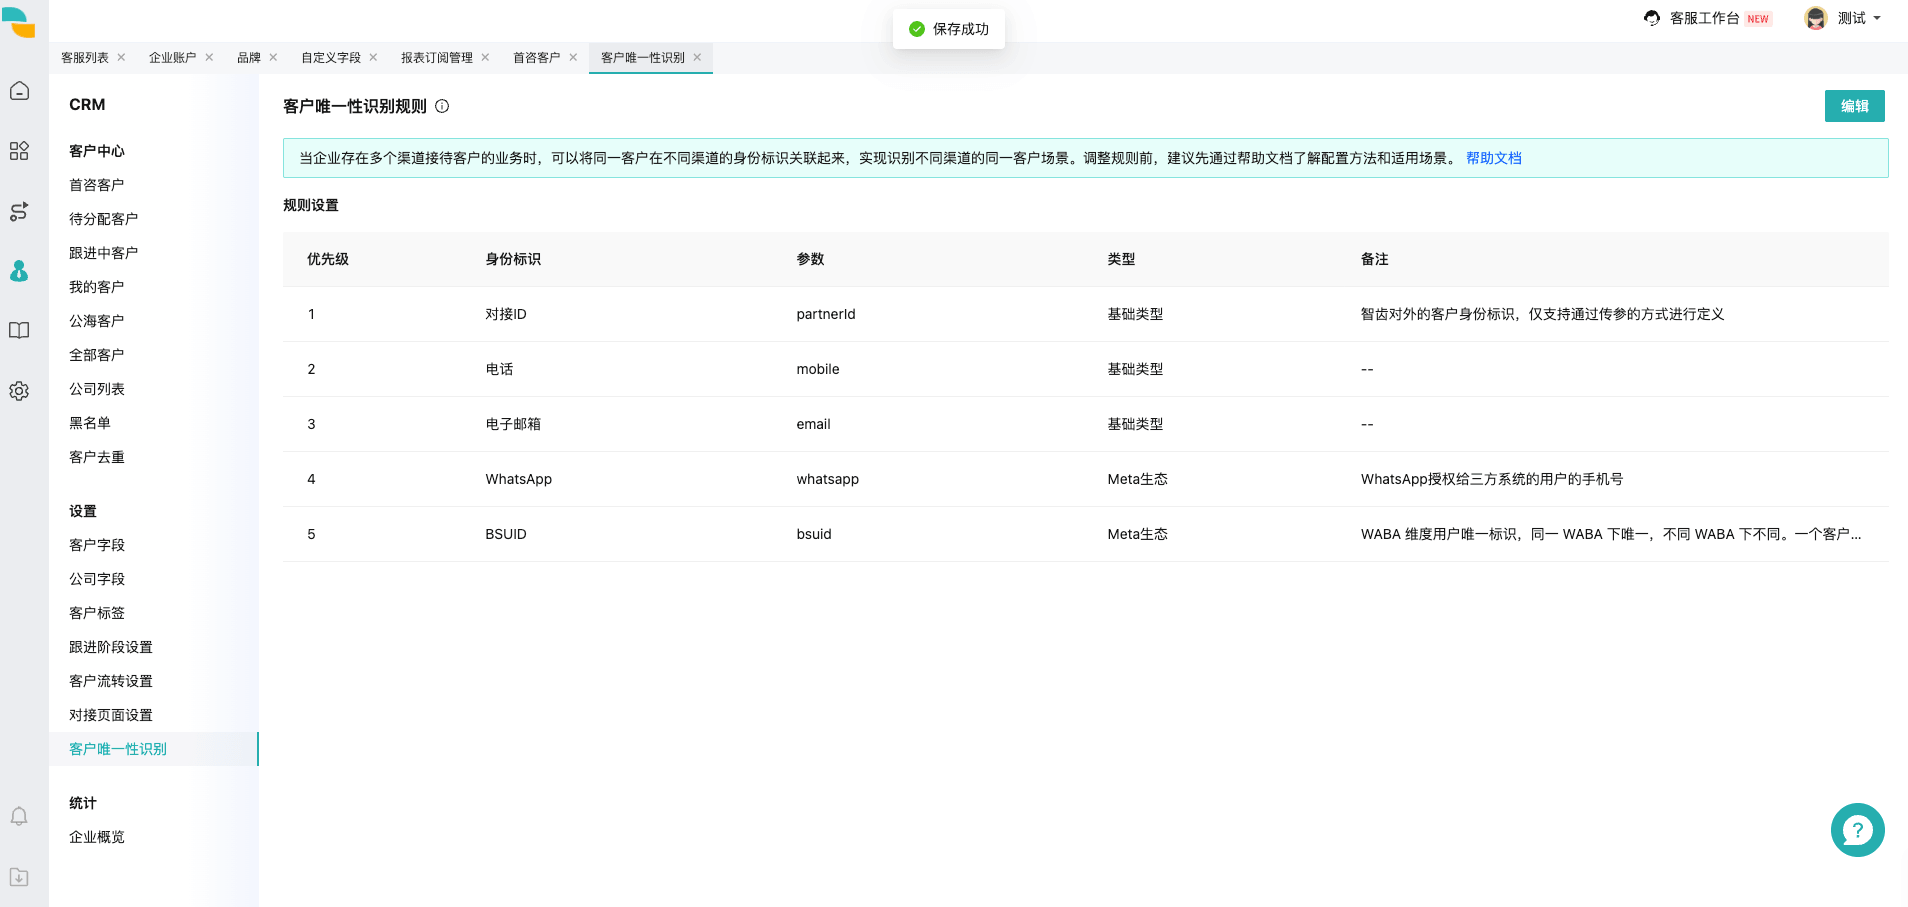Click the BSUID row's Meta生态 type cell
The width and height of the screenshot is (1908, 907).
tap(1138, 534)
